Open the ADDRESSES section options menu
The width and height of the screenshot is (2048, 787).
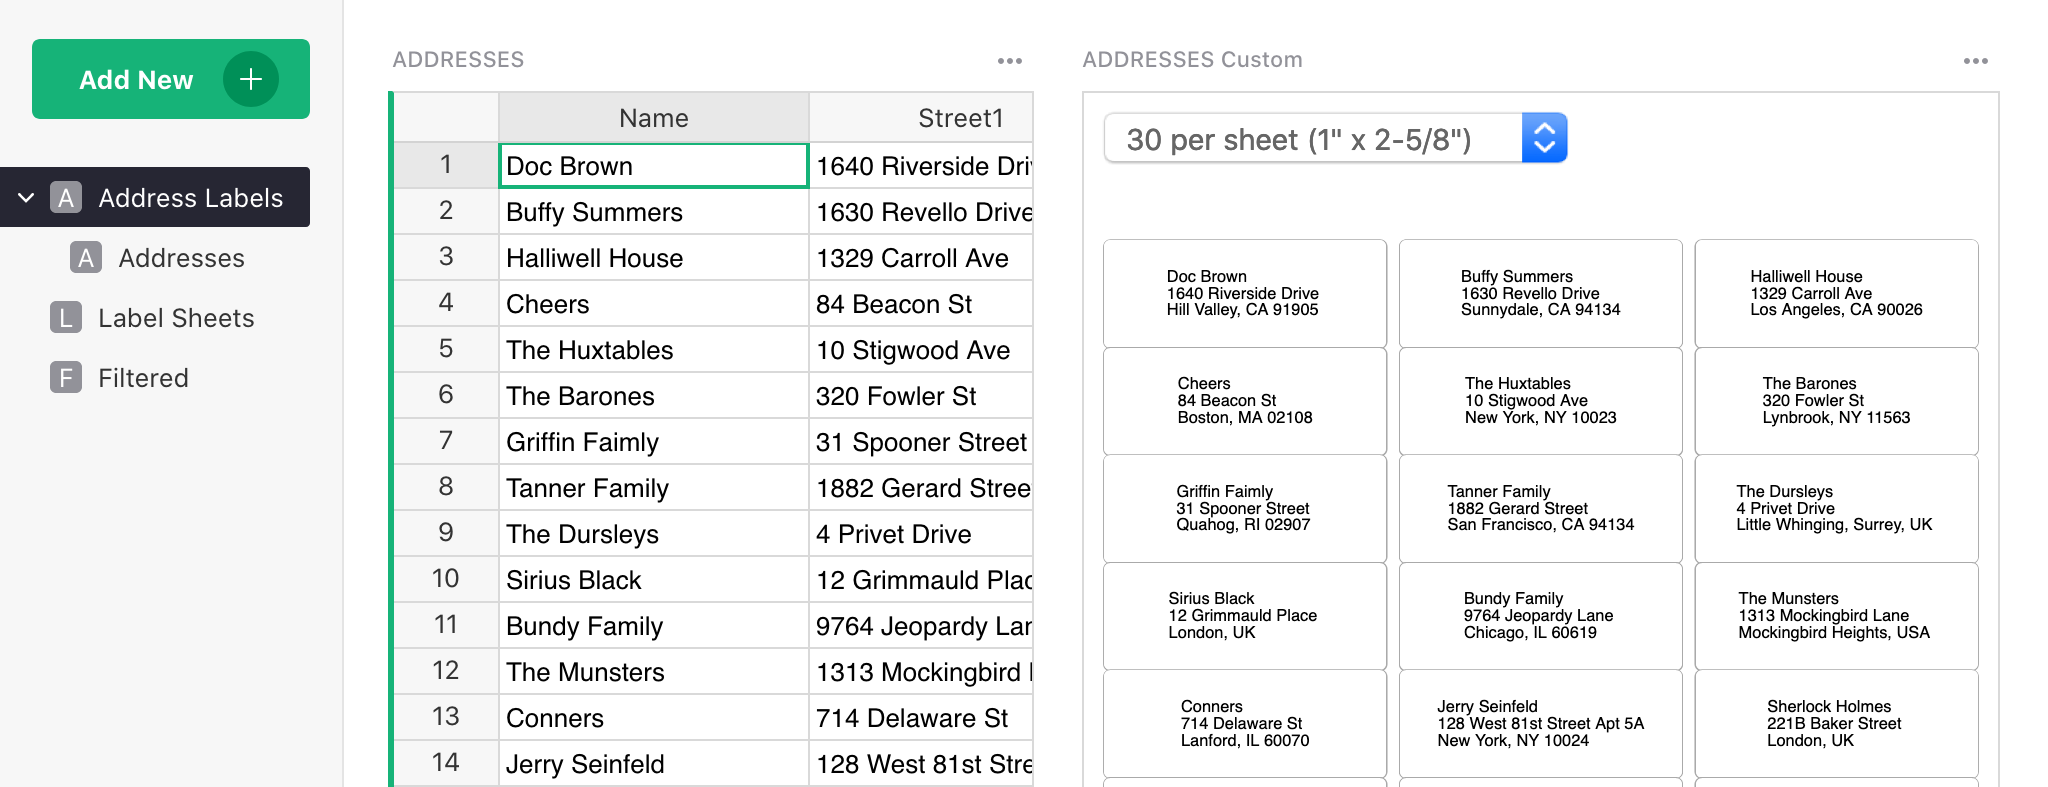click(x=1010, y=61)
